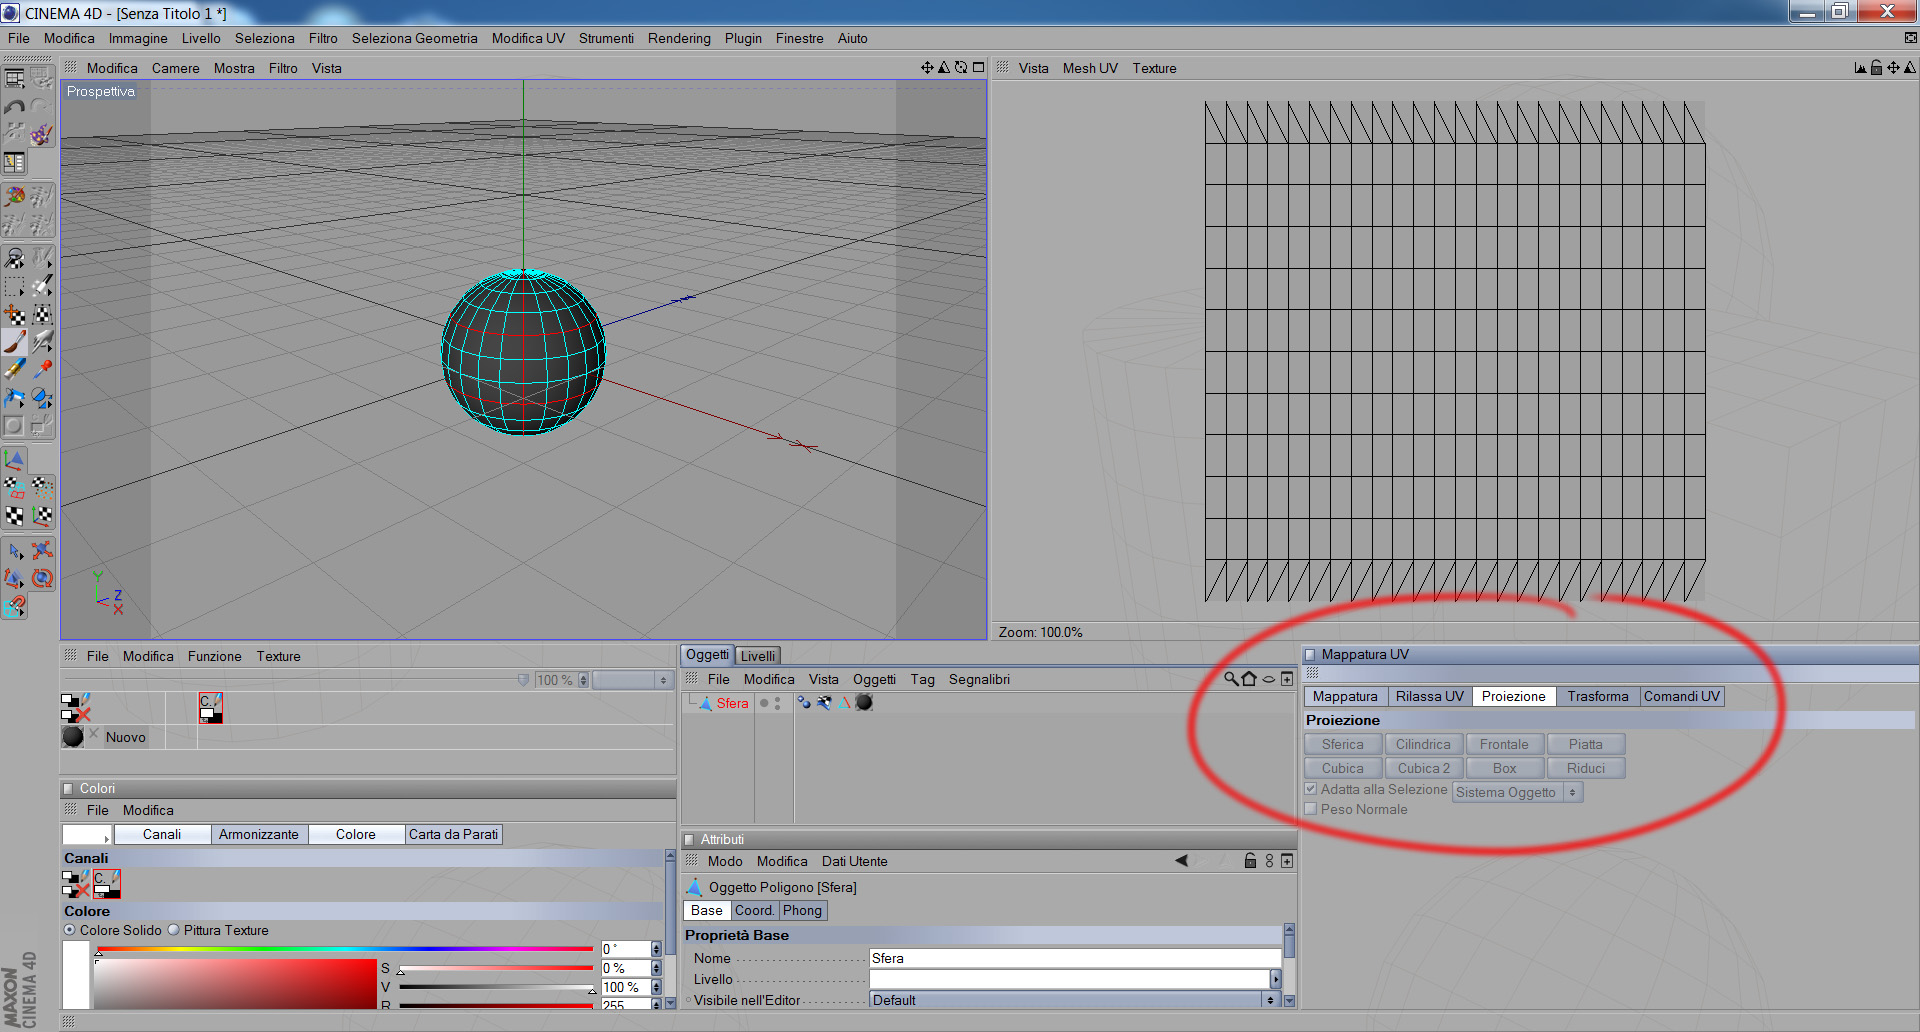Switch to the Rilassa UV tab

coord(1430,696)
